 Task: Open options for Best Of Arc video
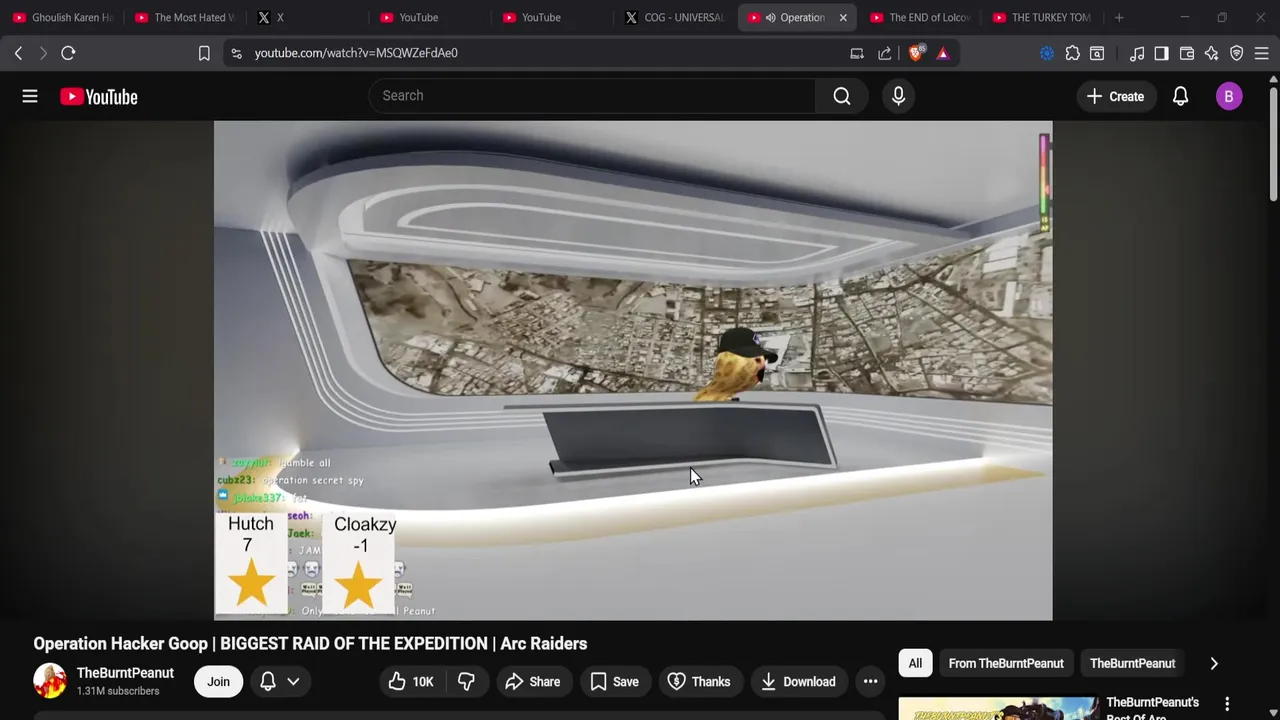click(x=1227, y=705)
